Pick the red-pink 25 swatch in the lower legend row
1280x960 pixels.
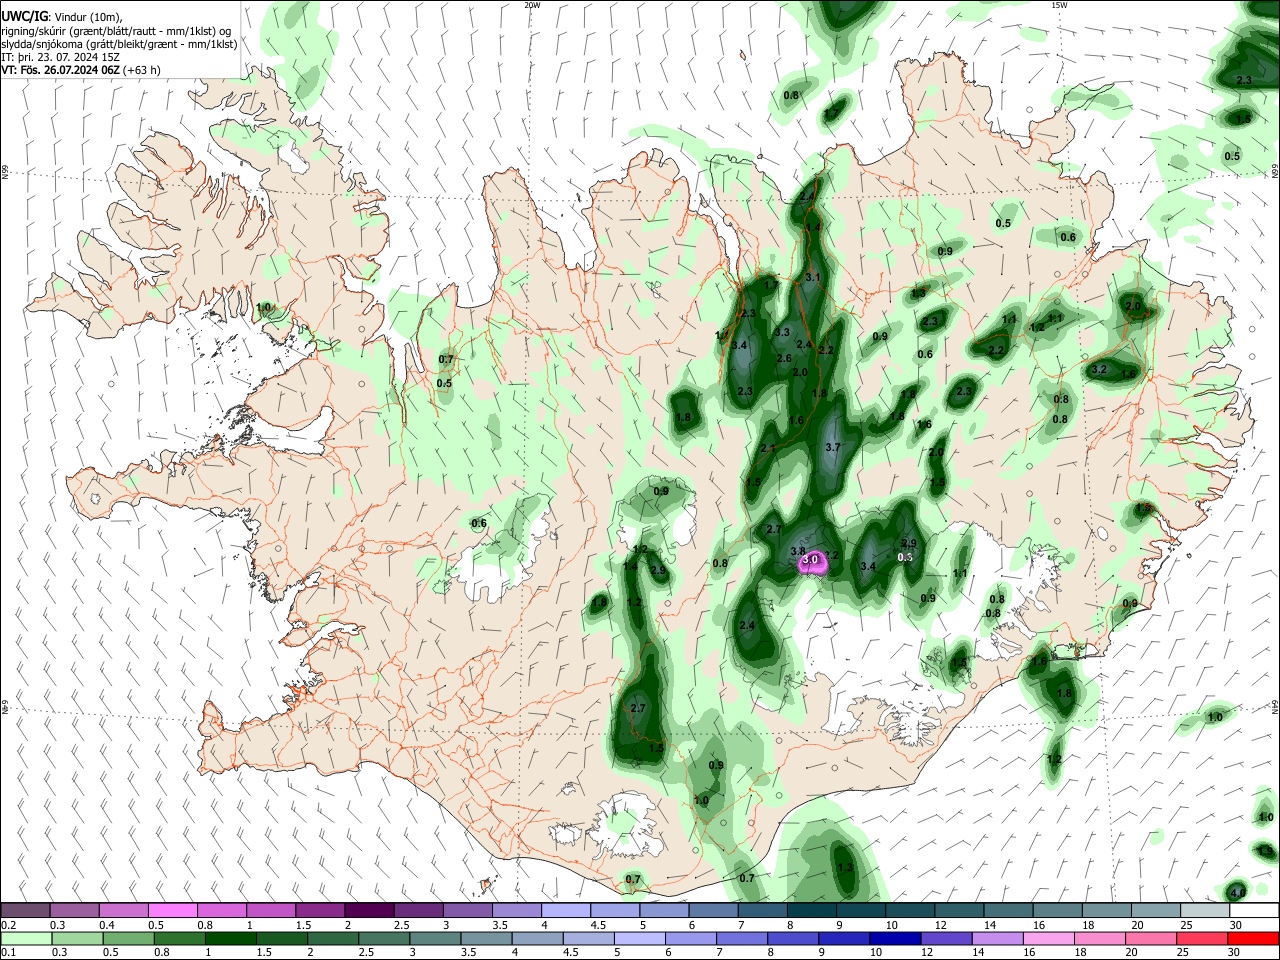[1200, 938]
